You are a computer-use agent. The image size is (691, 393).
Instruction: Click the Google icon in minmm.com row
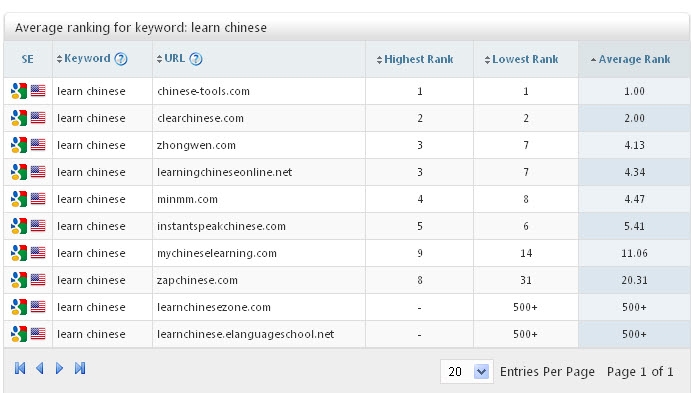click(19, 199)
